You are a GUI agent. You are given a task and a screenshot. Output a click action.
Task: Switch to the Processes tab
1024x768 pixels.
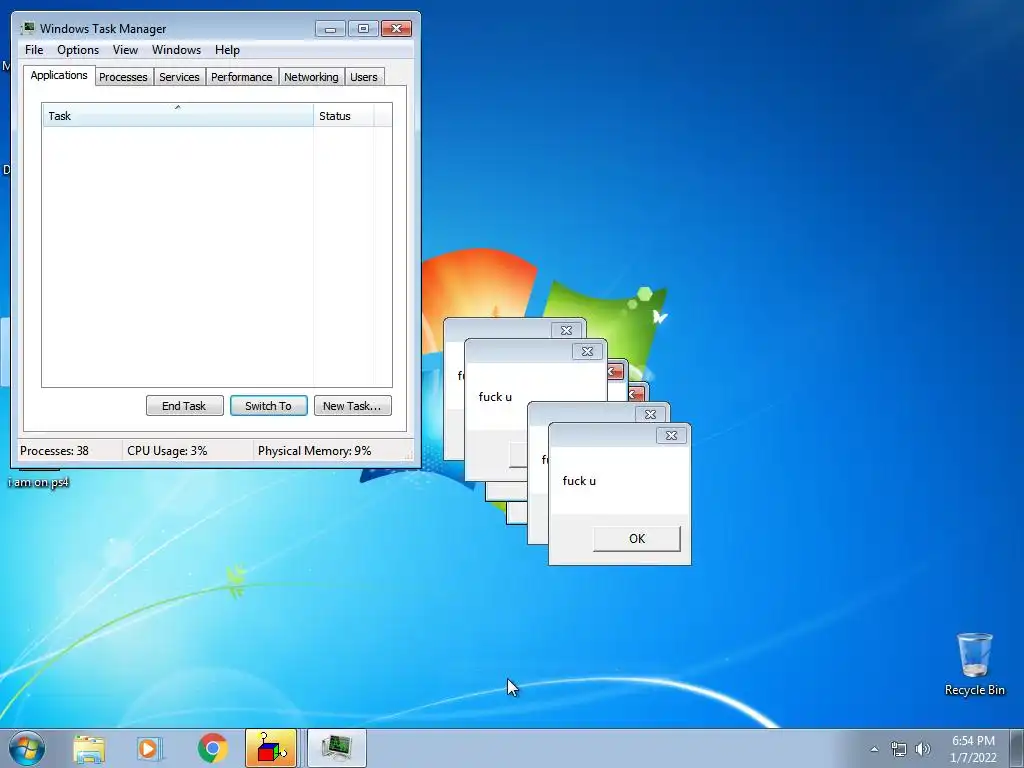[123, 77]
